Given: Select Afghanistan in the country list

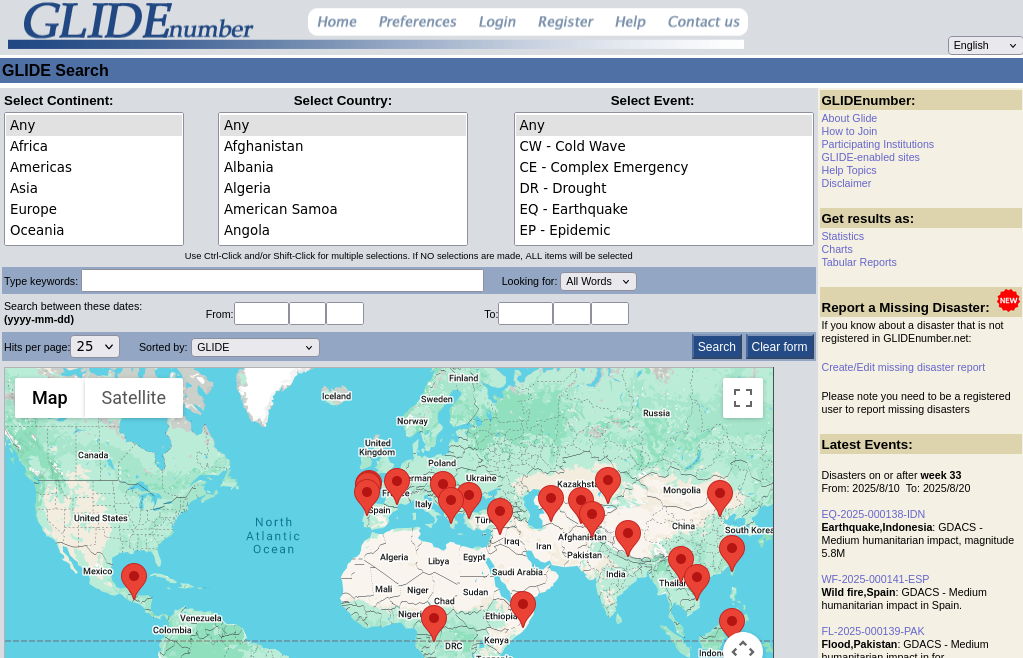Looking at the screenshot, I should coord(343,146).
